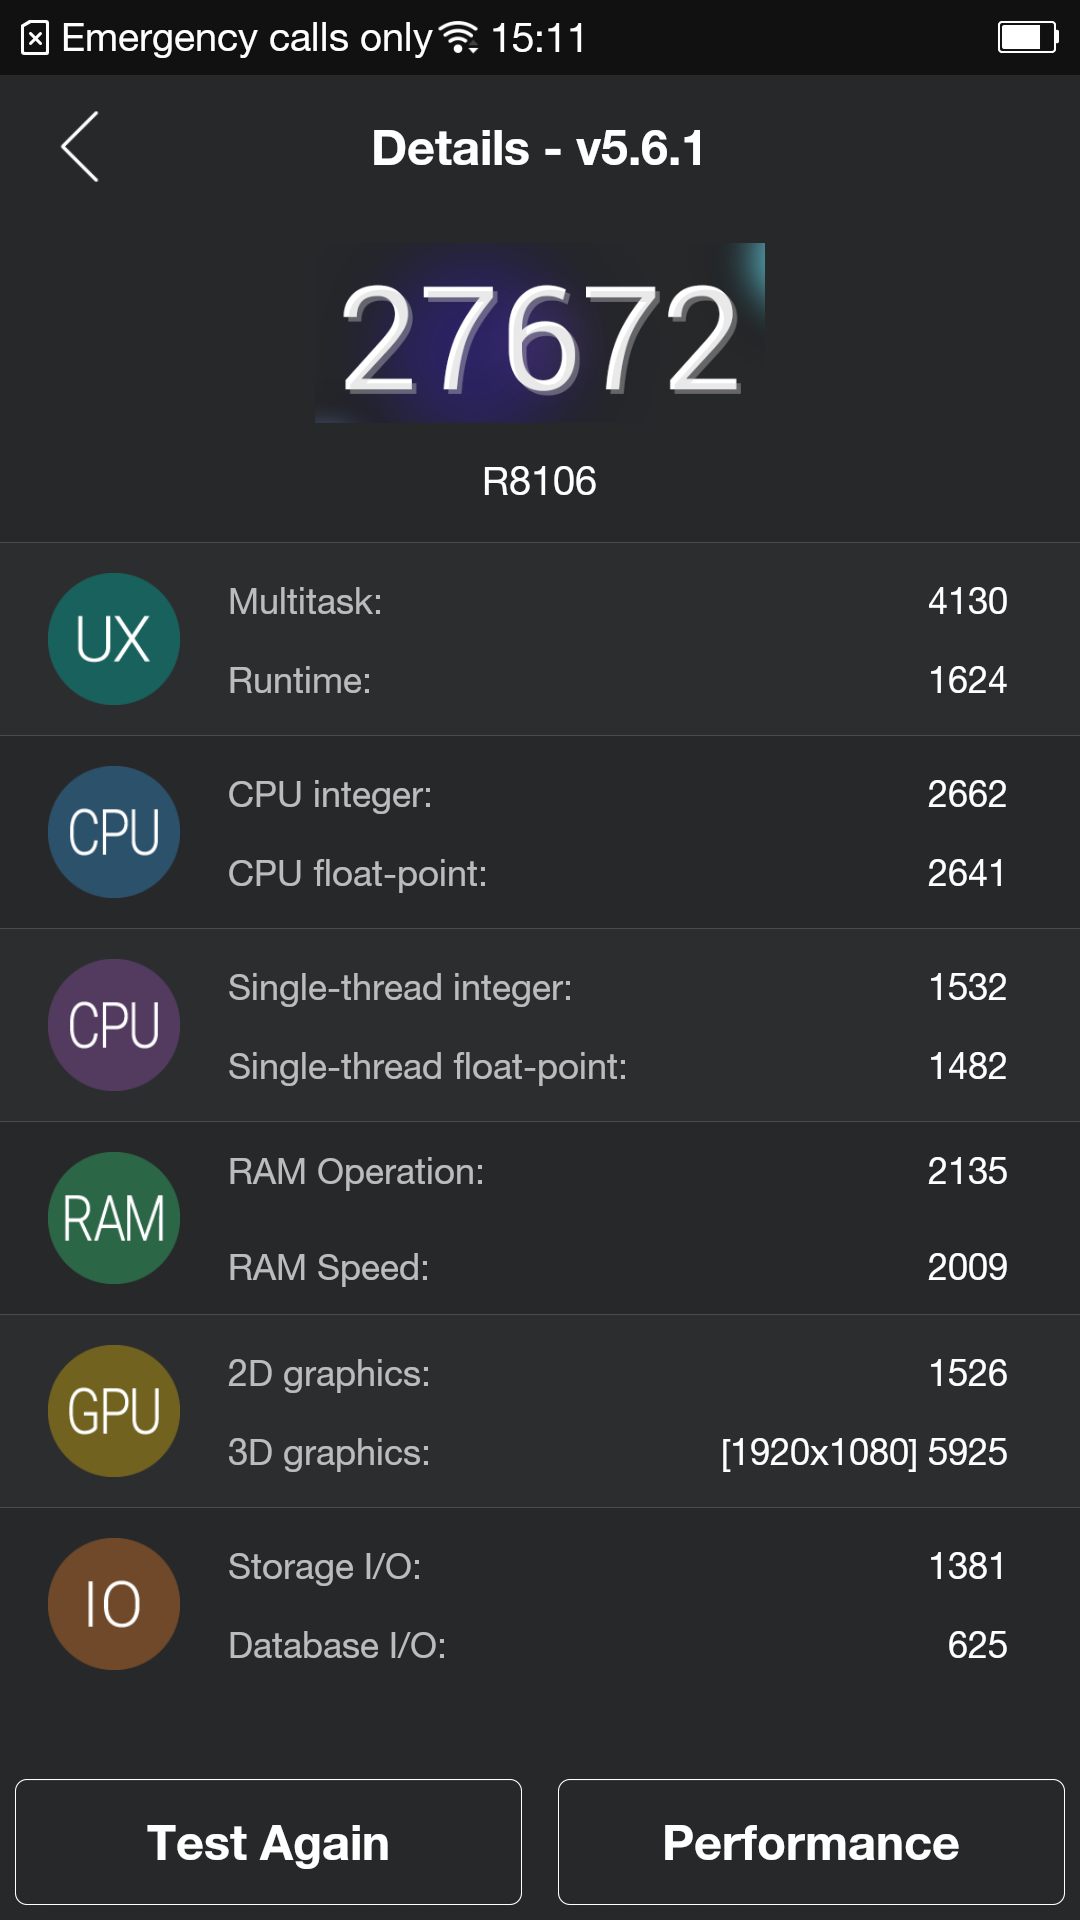Click the teal UX category icon
The height and width of the screenshot is (1920, 1080).
click(114, 639)
